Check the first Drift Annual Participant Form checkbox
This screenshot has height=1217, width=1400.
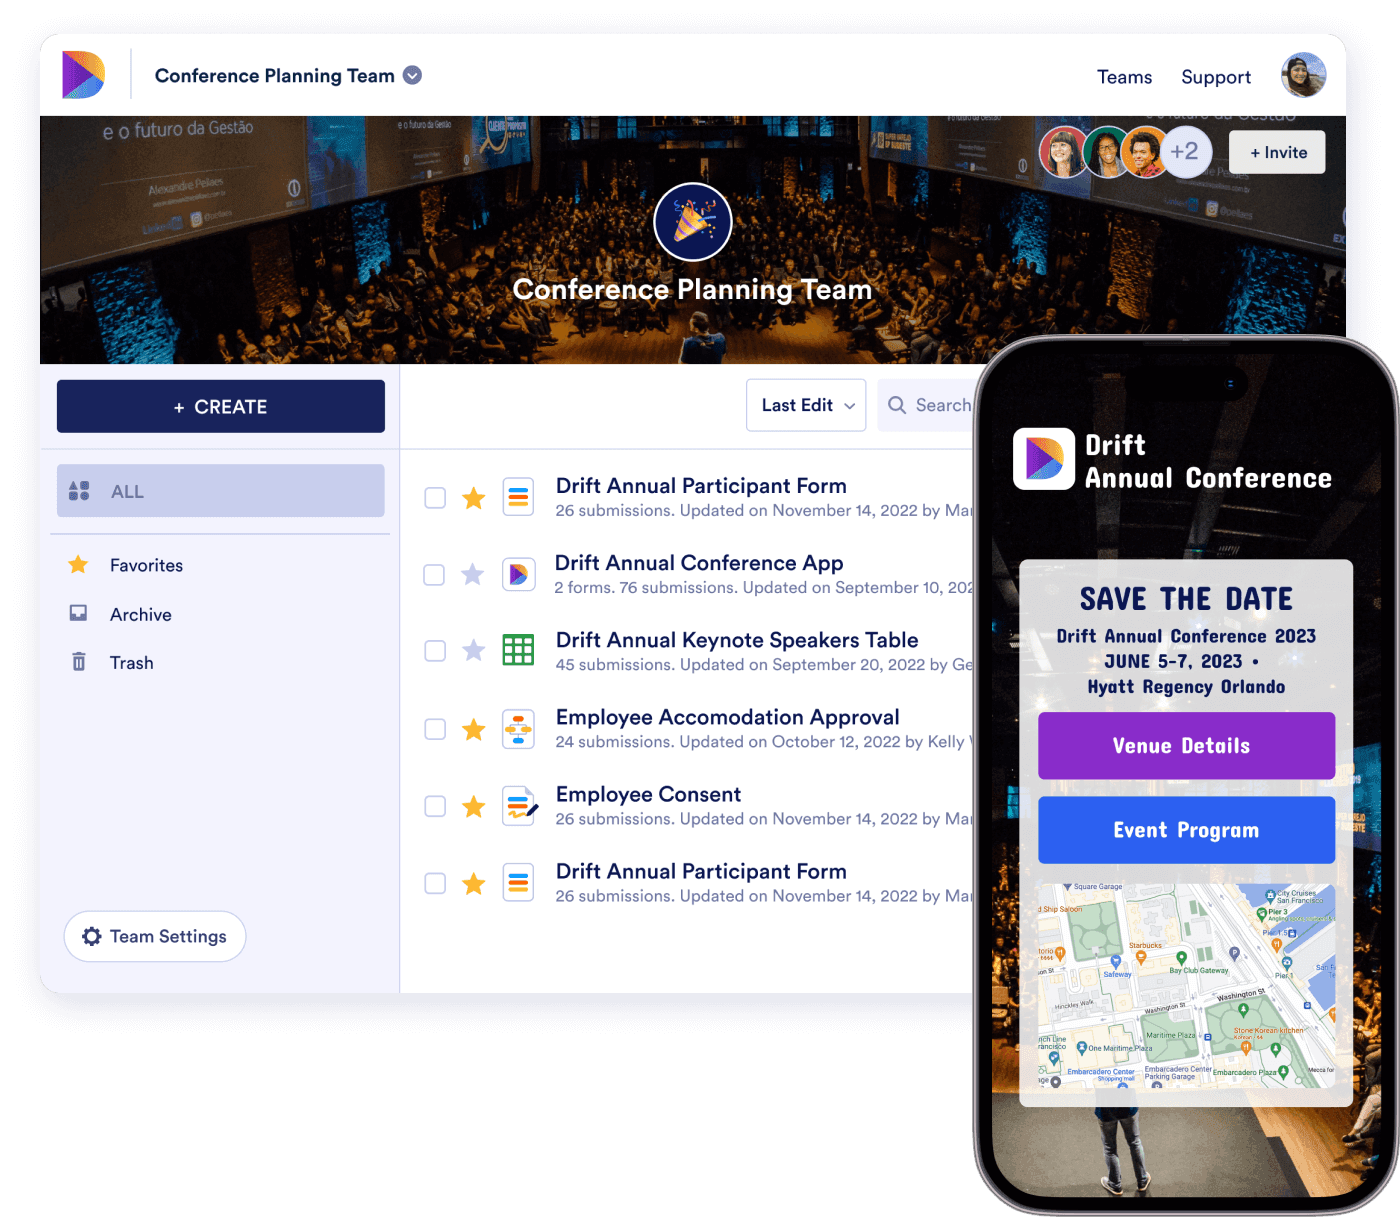[435, 498]
